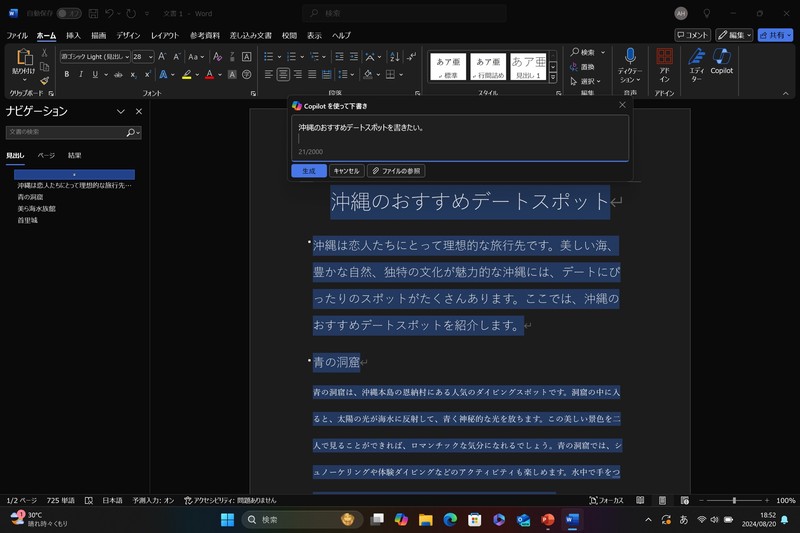
Task: Clear all formatting icon
Action: pyautogui.click(x=217, y=57)
